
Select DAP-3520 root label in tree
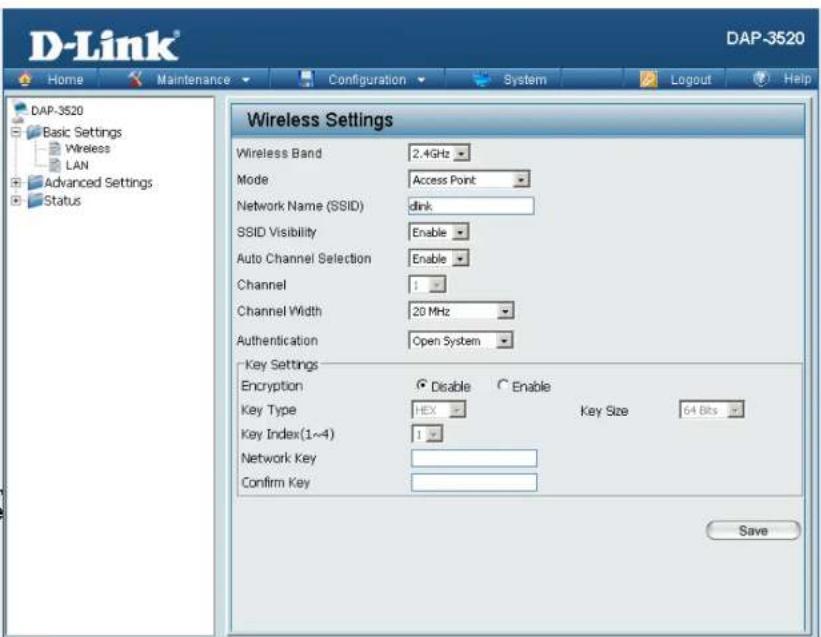[57, 110]
